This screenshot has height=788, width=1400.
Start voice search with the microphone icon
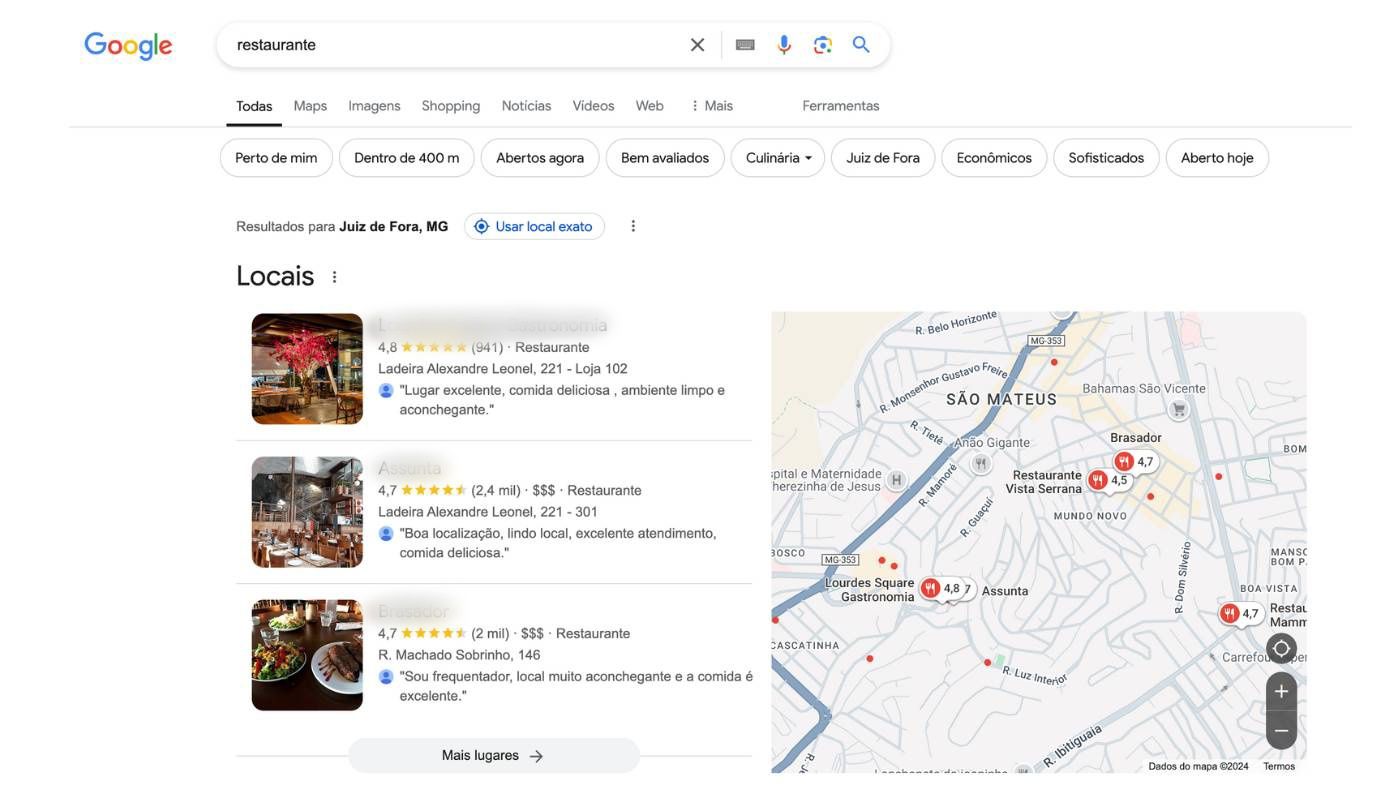(782, 44)
